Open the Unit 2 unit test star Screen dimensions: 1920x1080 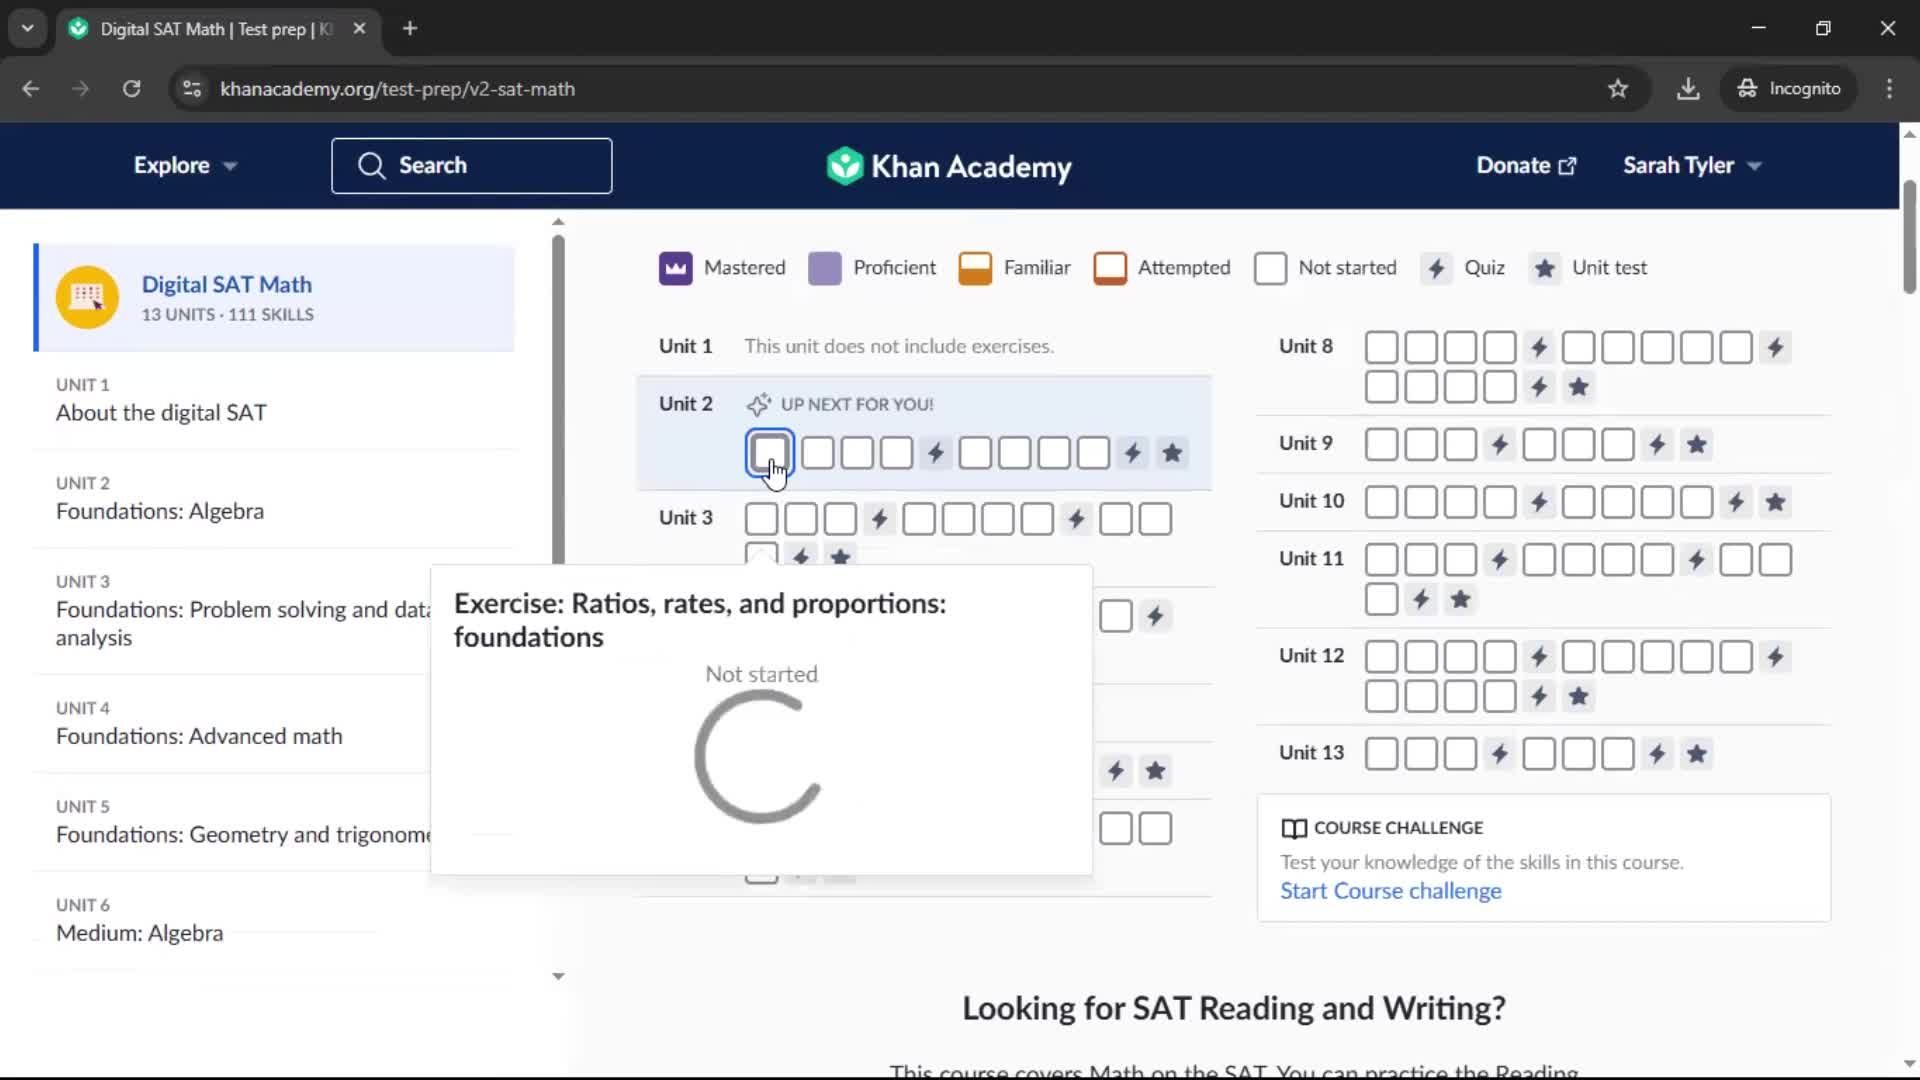[x=1172, y=453]
